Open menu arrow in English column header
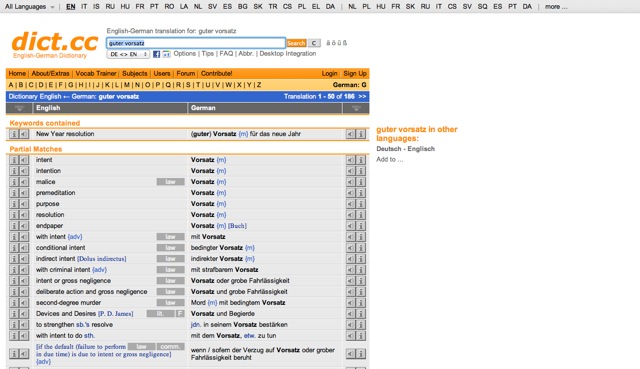This screenshot has width=640, height=369. (x=19, y=108)
